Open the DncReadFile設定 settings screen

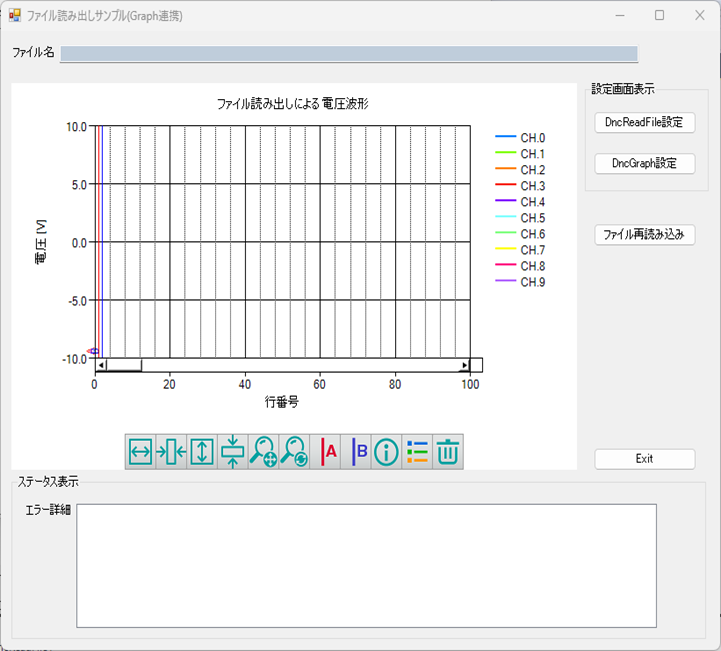point(644,122)
